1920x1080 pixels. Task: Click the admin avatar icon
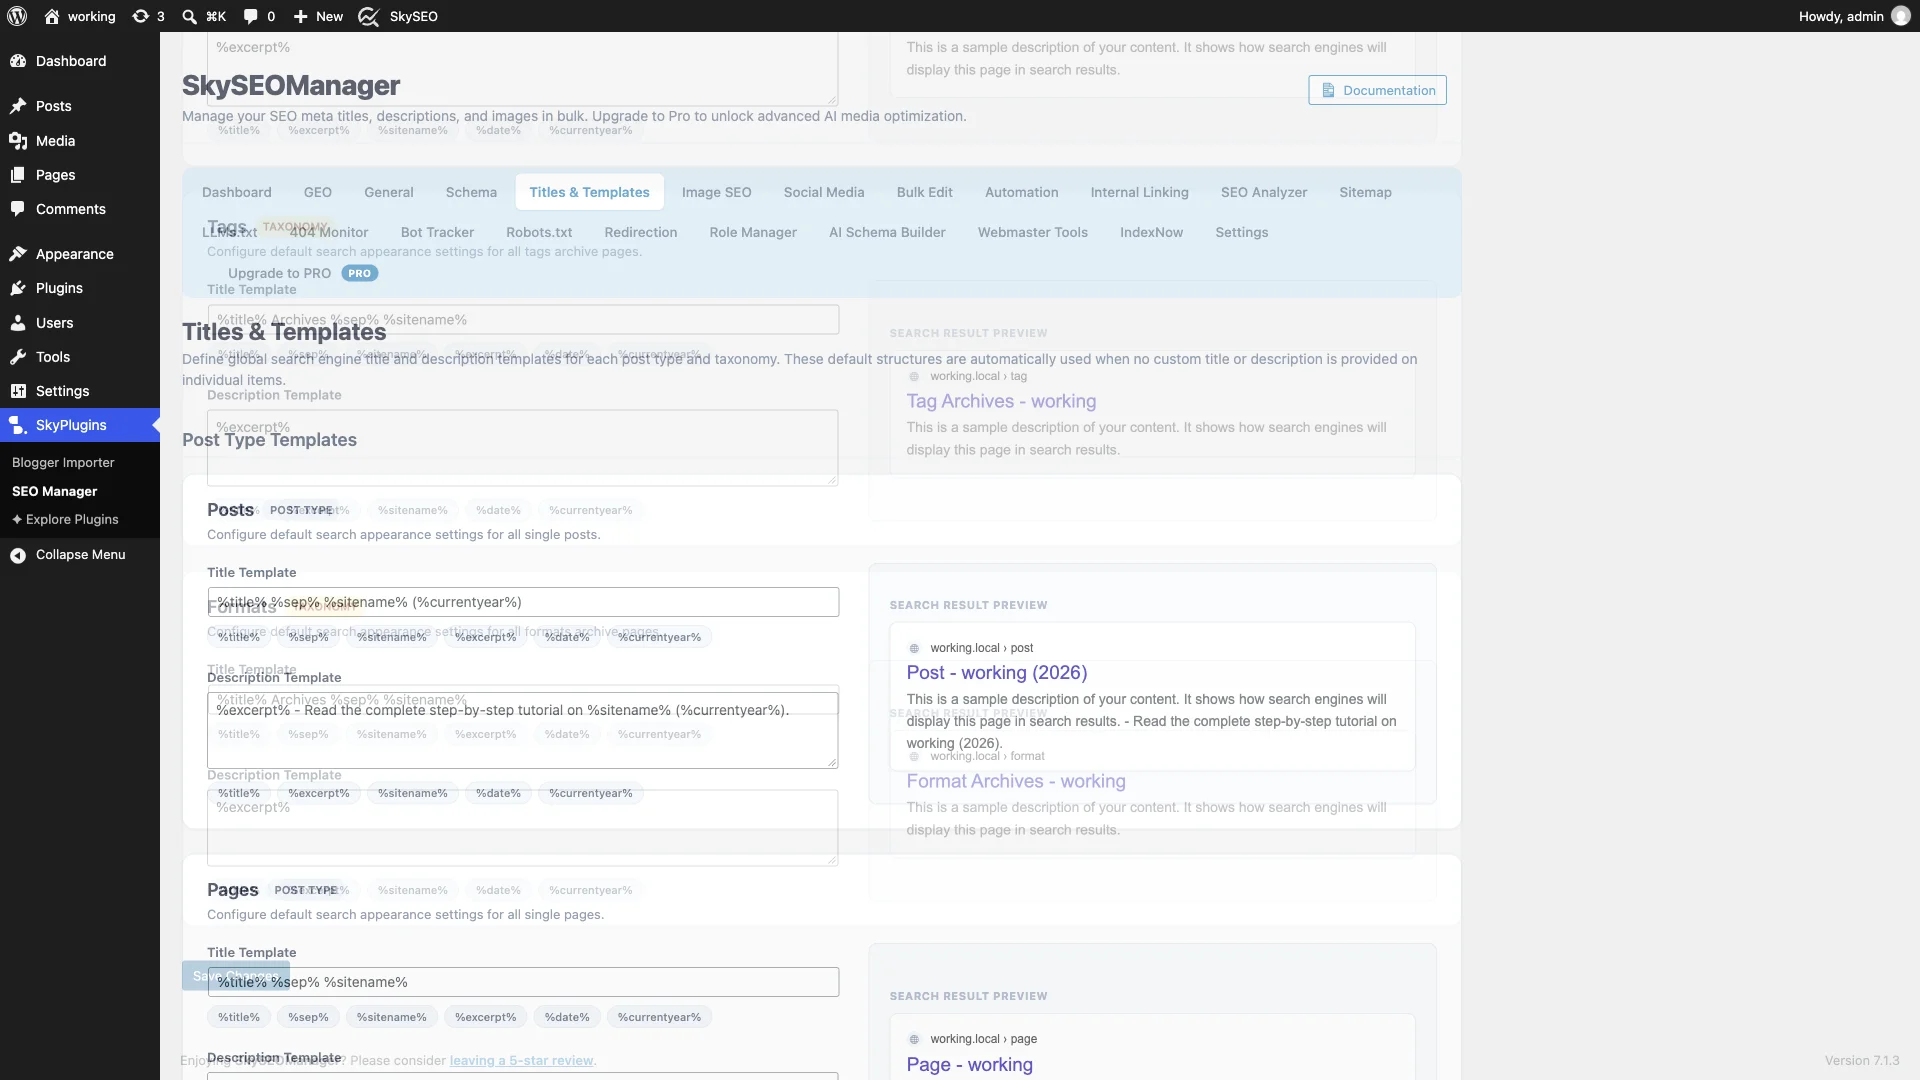[x=1901, y=16]
